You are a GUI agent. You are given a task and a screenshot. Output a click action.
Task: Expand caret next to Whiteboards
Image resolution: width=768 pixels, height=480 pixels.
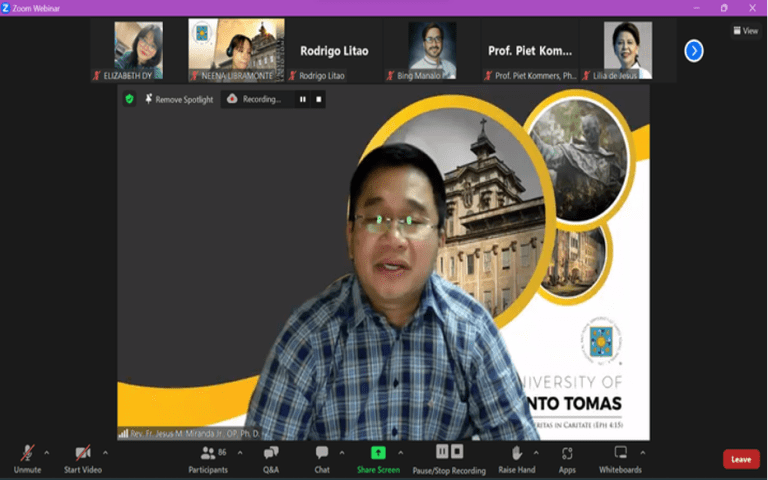pyautogui.click(x=643, y=453)
